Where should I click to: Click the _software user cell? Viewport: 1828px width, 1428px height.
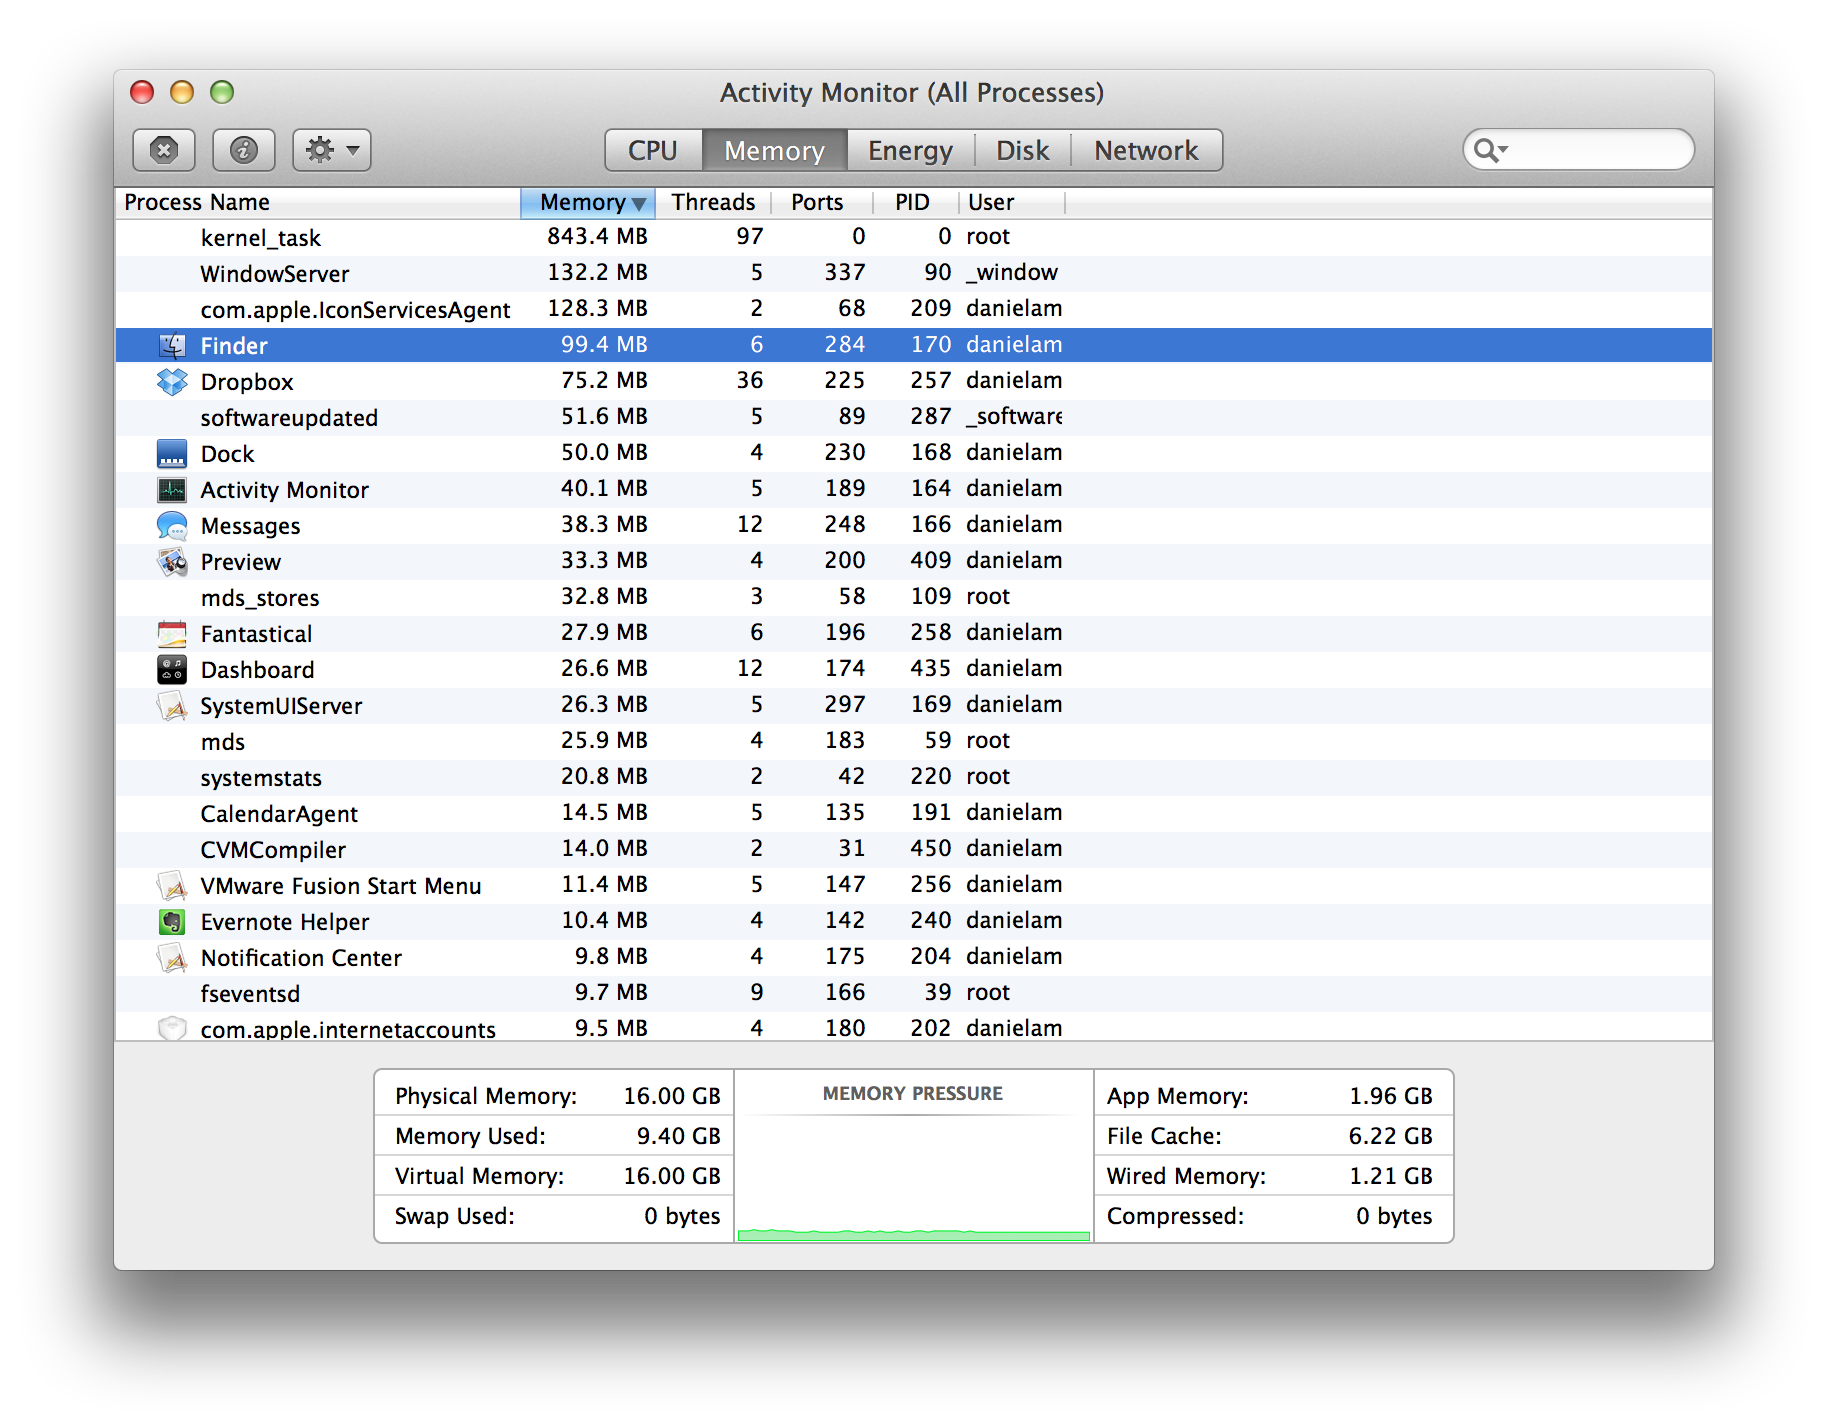1014,416
